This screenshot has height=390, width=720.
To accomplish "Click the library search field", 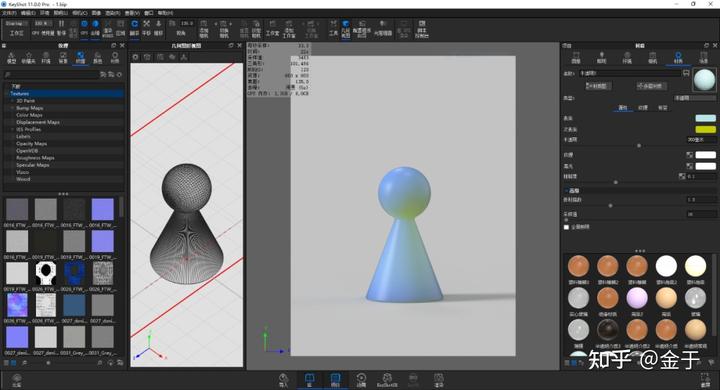I will tap(51, 74).
